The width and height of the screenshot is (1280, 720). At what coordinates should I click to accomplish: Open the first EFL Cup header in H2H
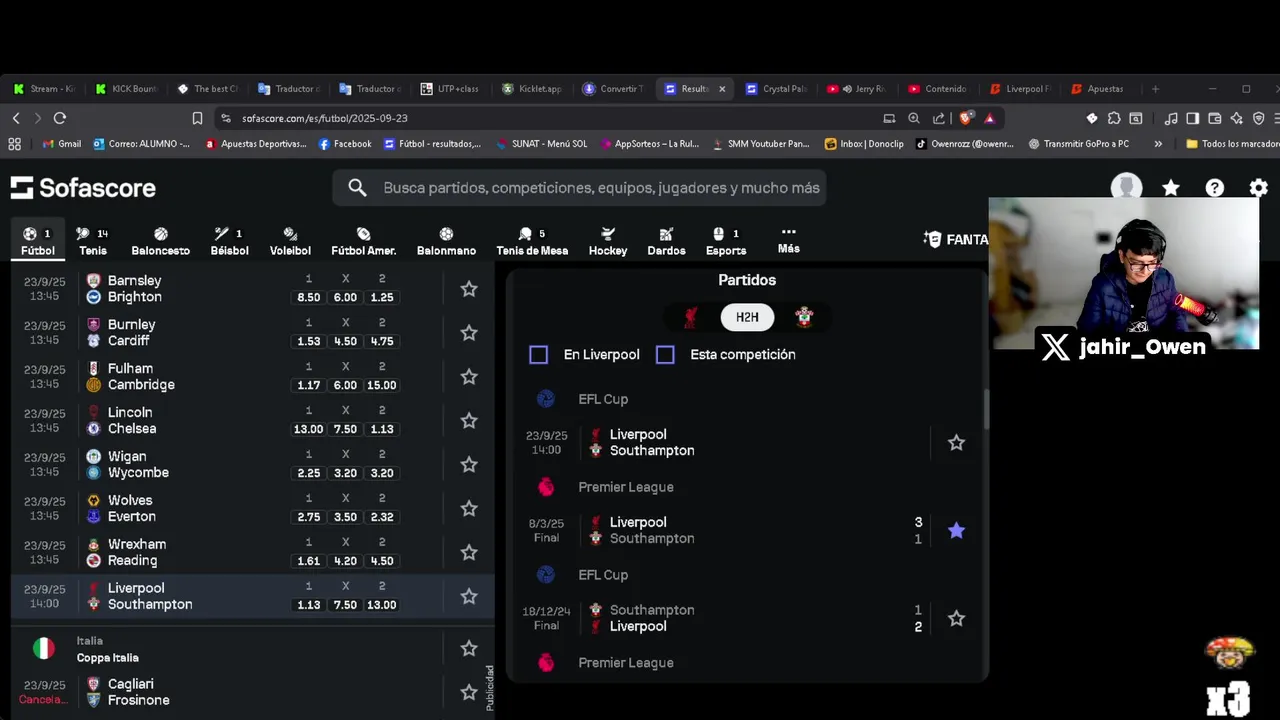[x=603, y=399]
